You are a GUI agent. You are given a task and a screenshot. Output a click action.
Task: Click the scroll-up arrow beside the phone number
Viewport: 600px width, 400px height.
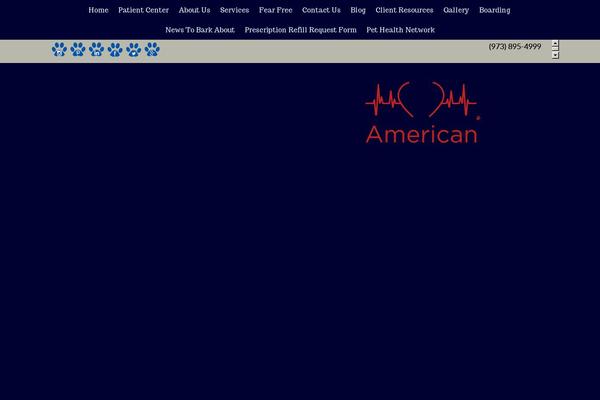coord(555,43)
